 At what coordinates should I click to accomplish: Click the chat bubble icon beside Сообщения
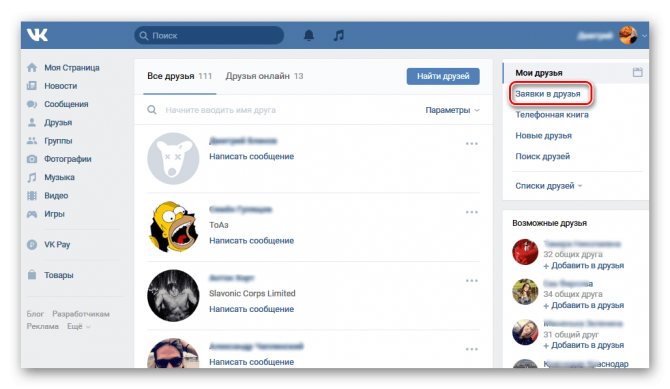[32, 104]
